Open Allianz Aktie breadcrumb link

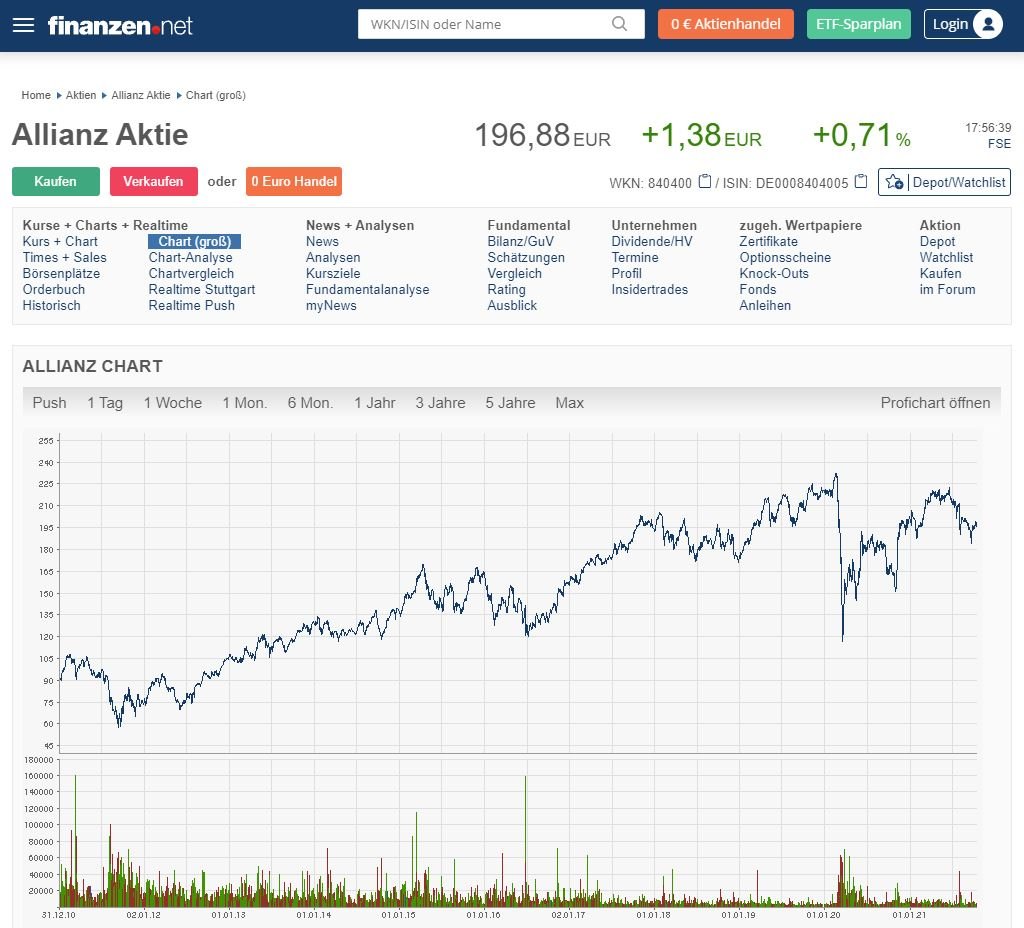pos(140,95)
